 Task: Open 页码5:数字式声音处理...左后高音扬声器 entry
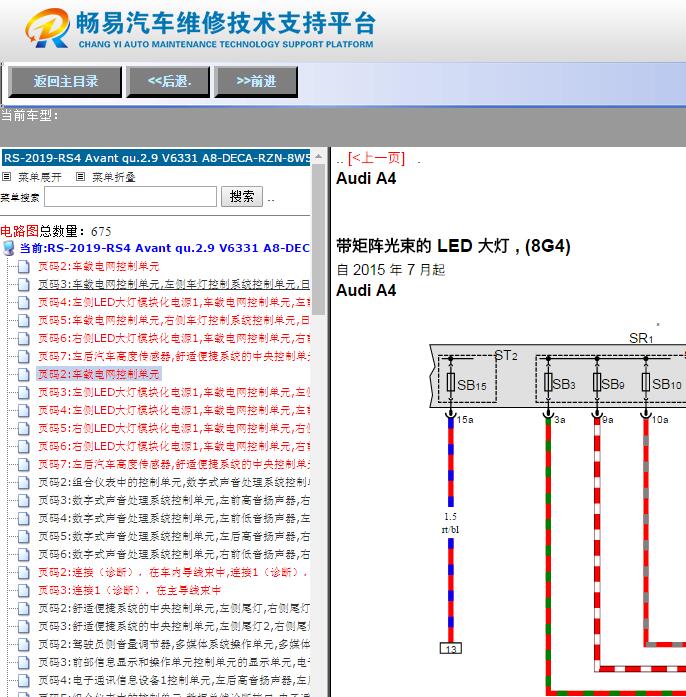[174, 537]
